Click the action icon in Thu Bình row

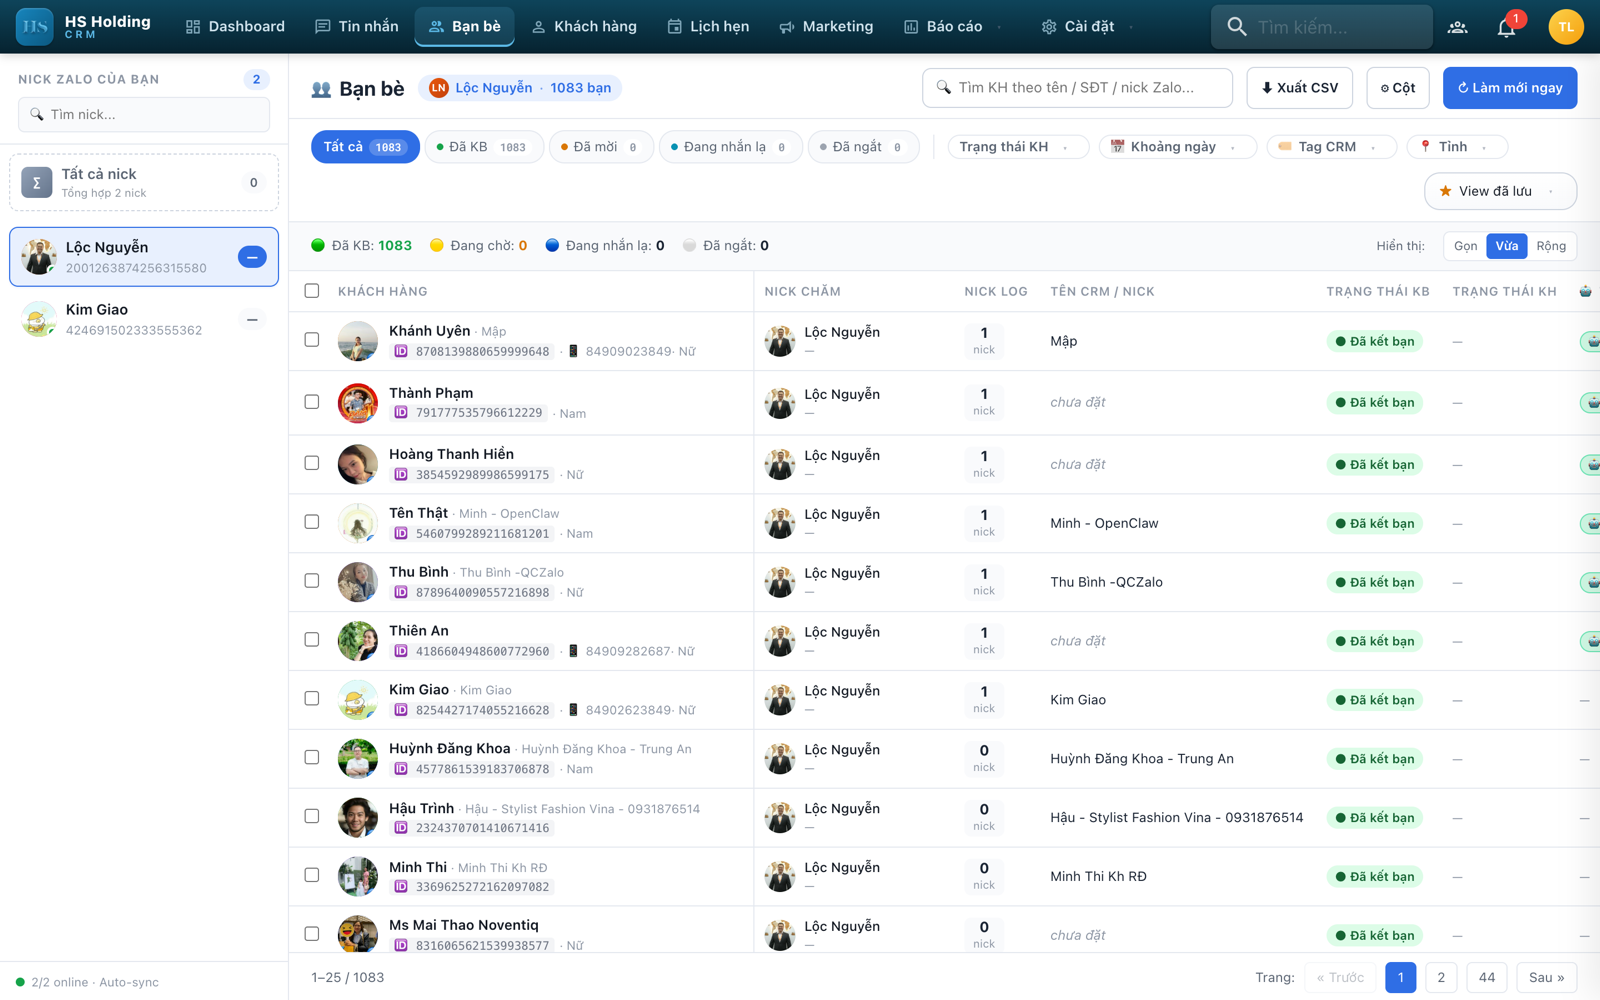coord(1591,582)
